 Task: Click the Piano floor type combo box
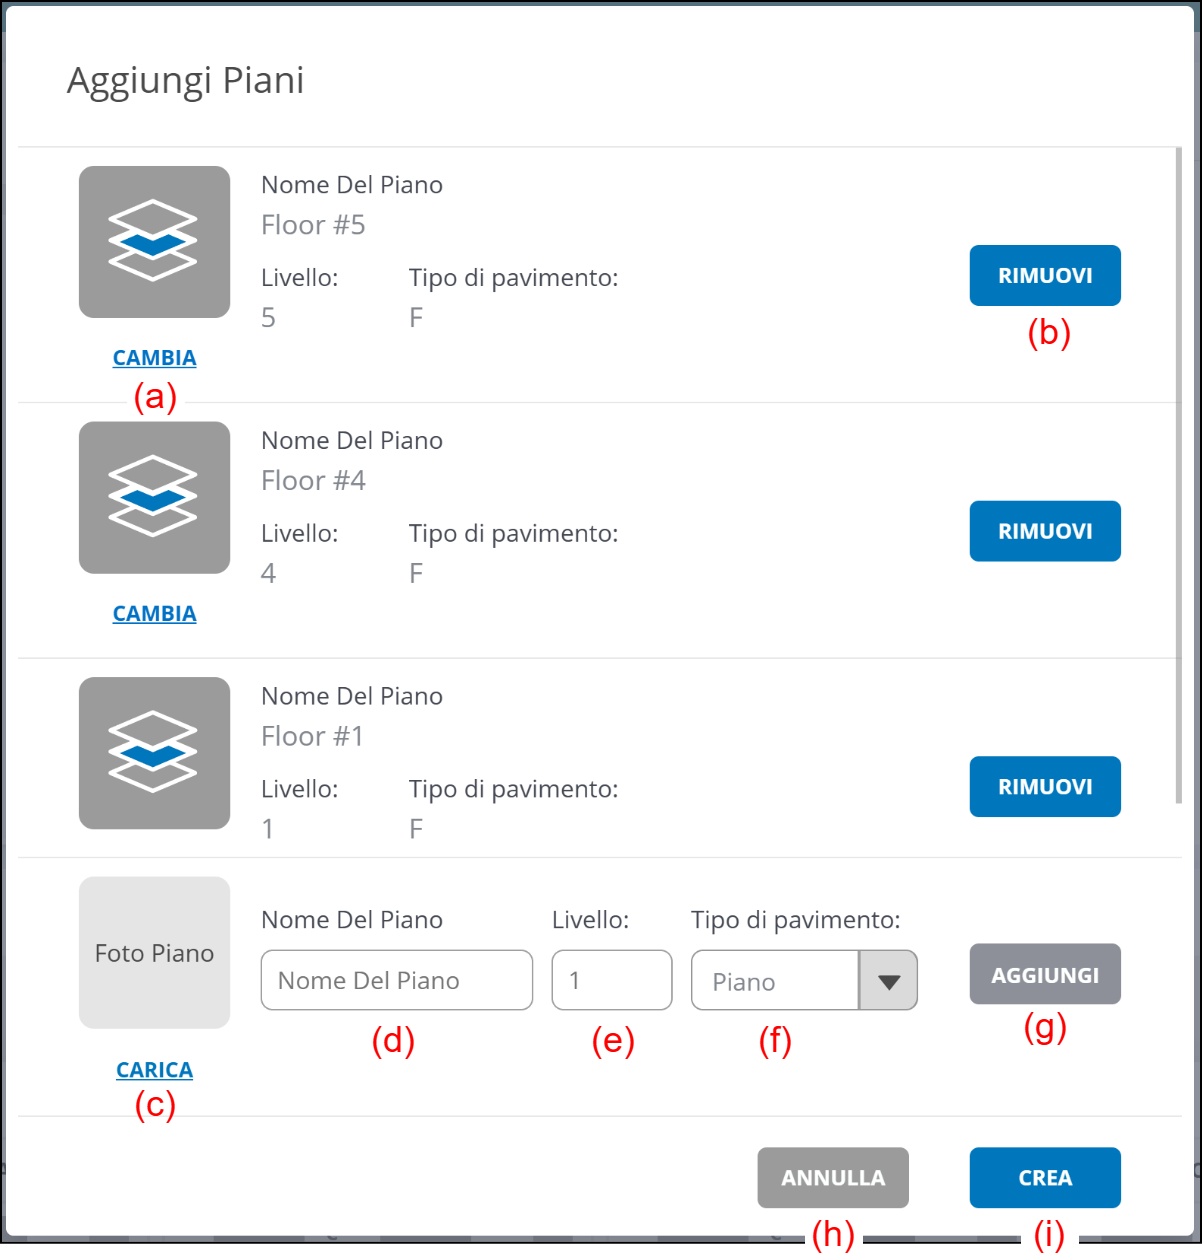[x=775, y=981]
